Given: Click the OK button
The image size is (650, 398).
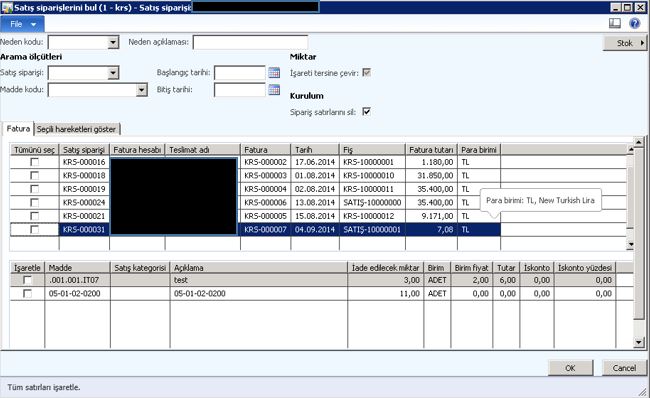Looking at the screenshot, I should (x=570, y=368).
